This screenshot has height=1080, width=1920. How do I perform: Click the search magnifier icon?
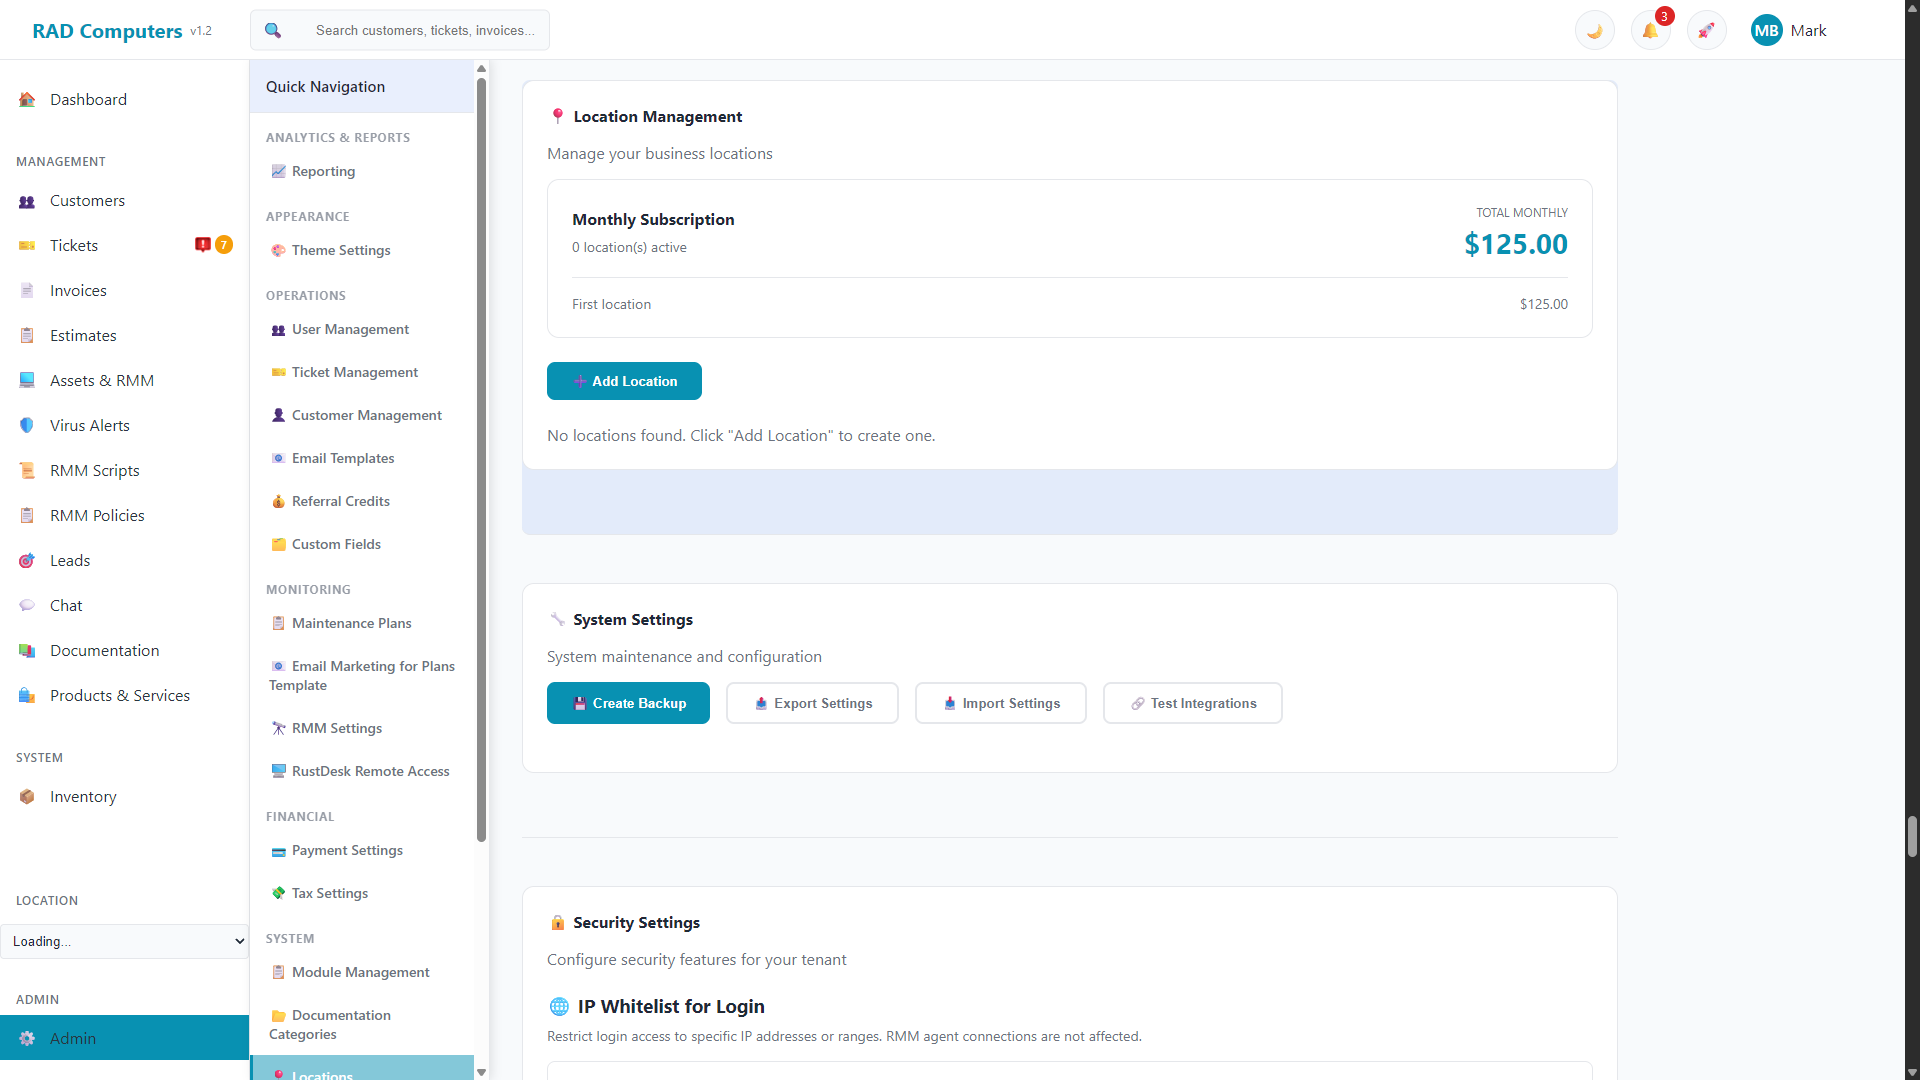pyautogui.click(x=272, y=30)
